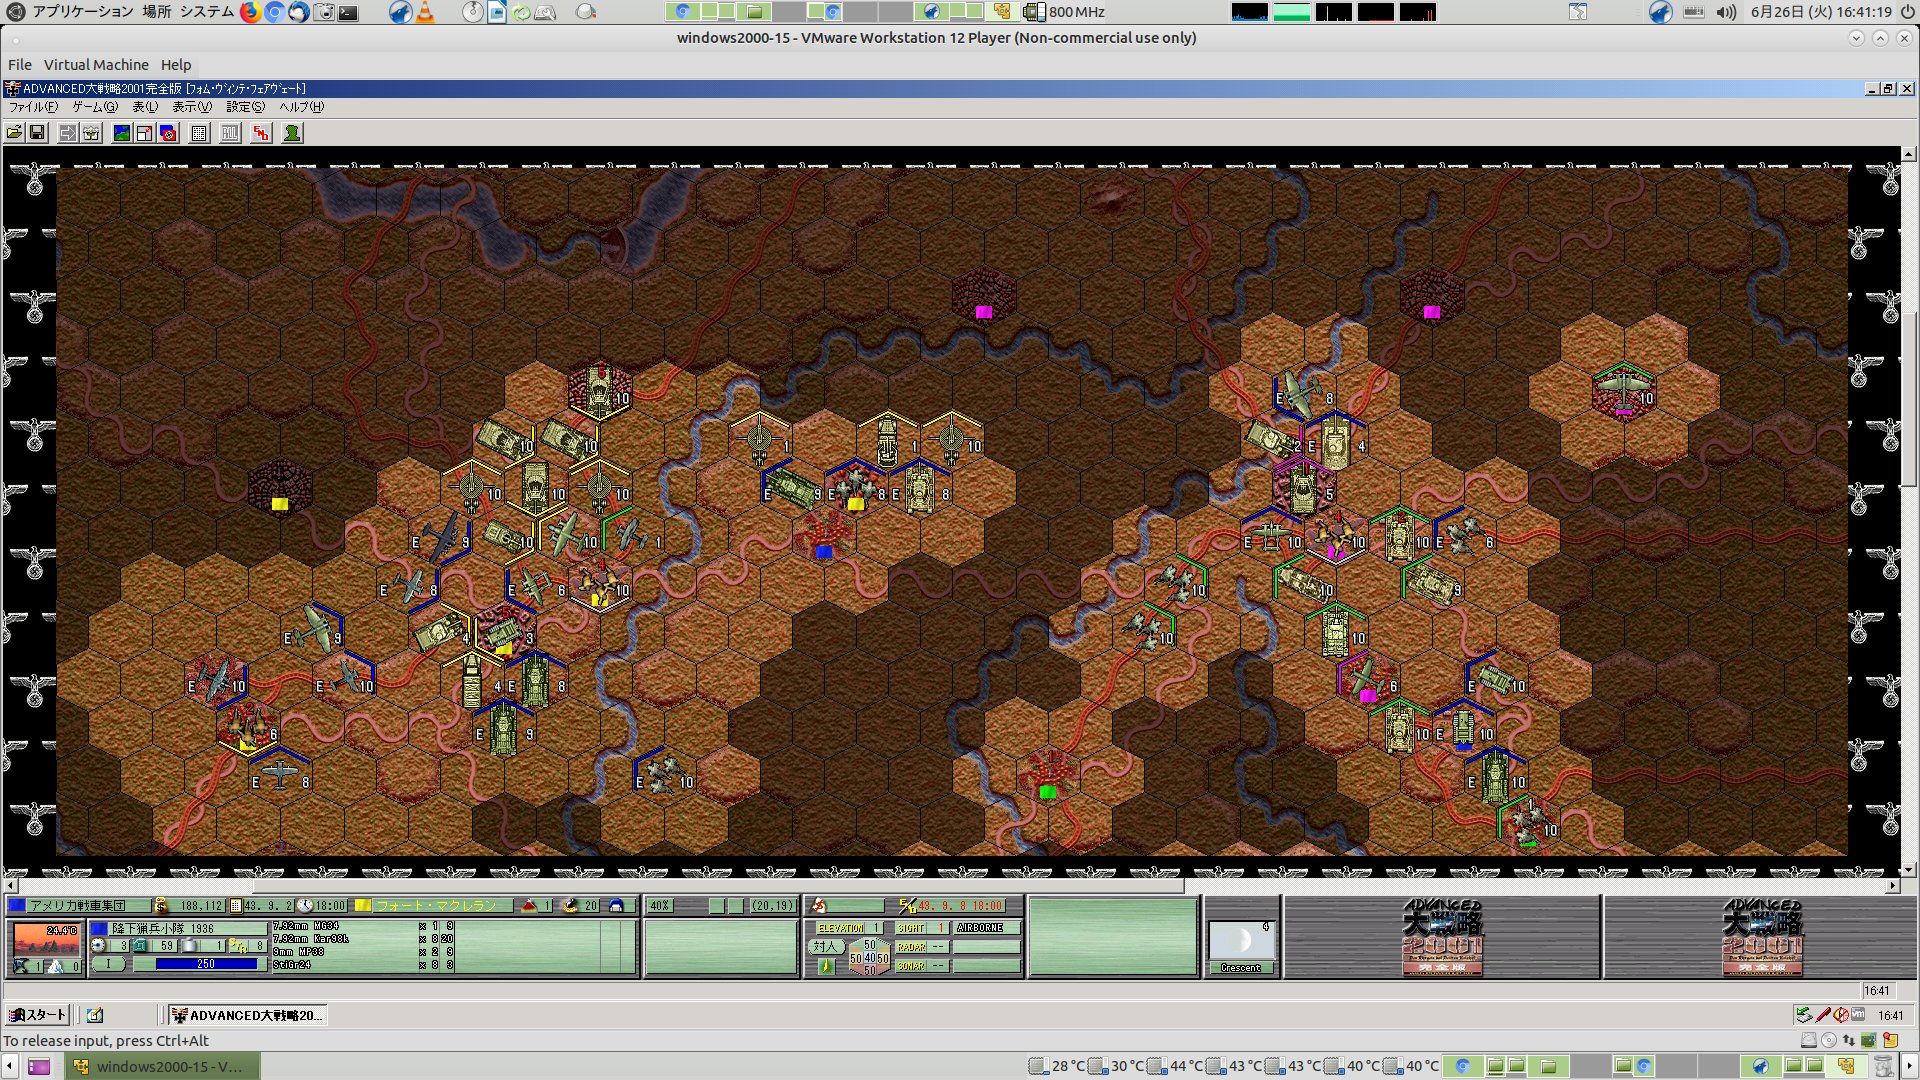Click the red-blue emblem toolbar icon
1920x1080 pixels.
[168, 133]
